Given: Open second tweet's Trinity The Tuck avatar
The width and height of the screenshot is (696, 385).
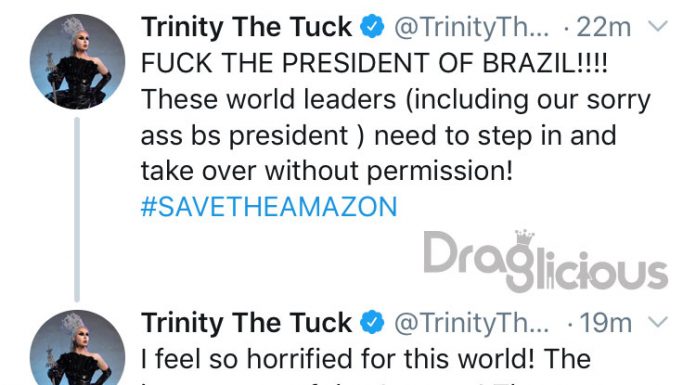Looking at the screenshot, I should click(77, 347).
